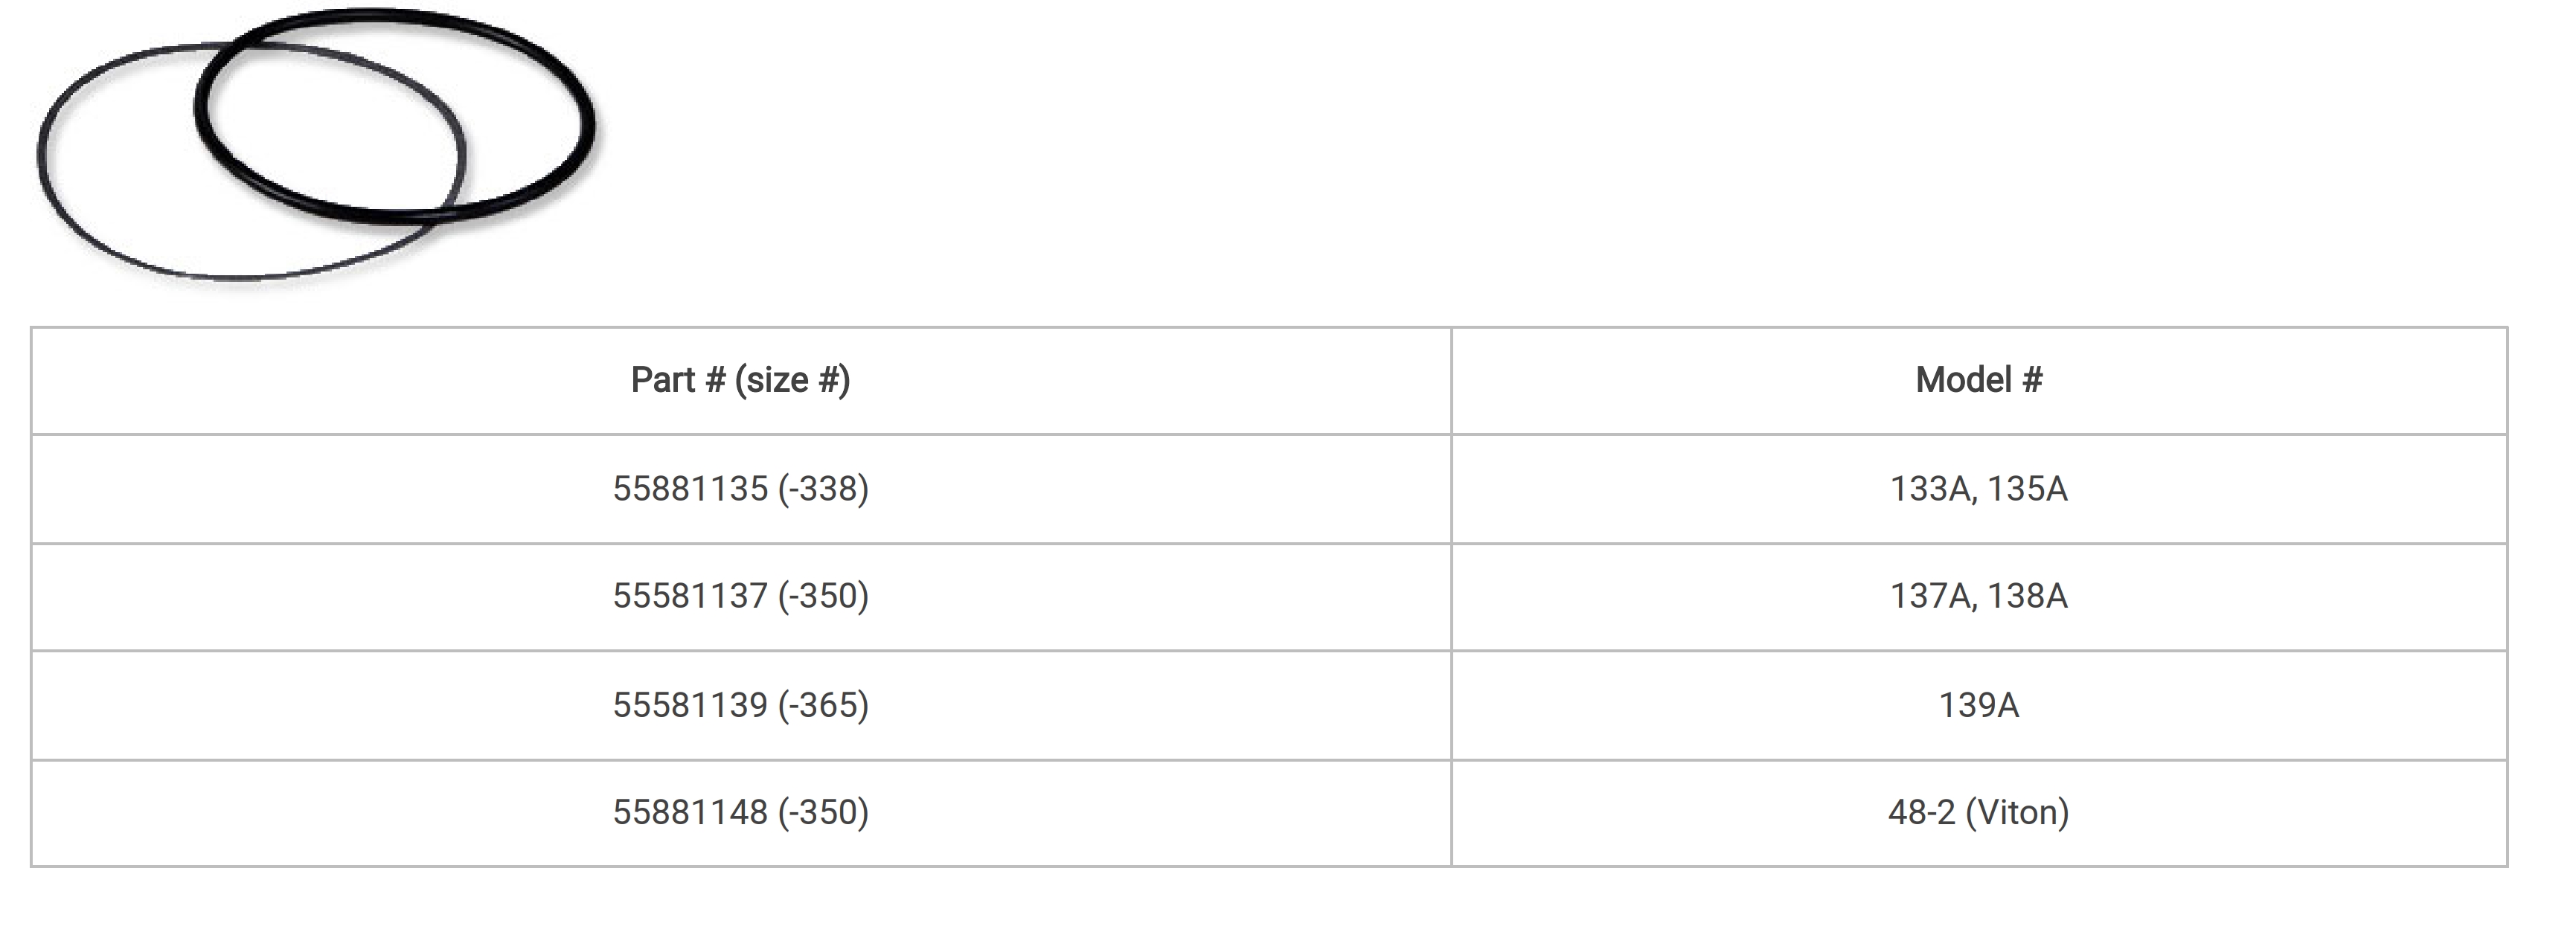Click size (-350) beside part 55881148
The height and width of the screenshot is (932, 2576).
(x=823, y=812)
